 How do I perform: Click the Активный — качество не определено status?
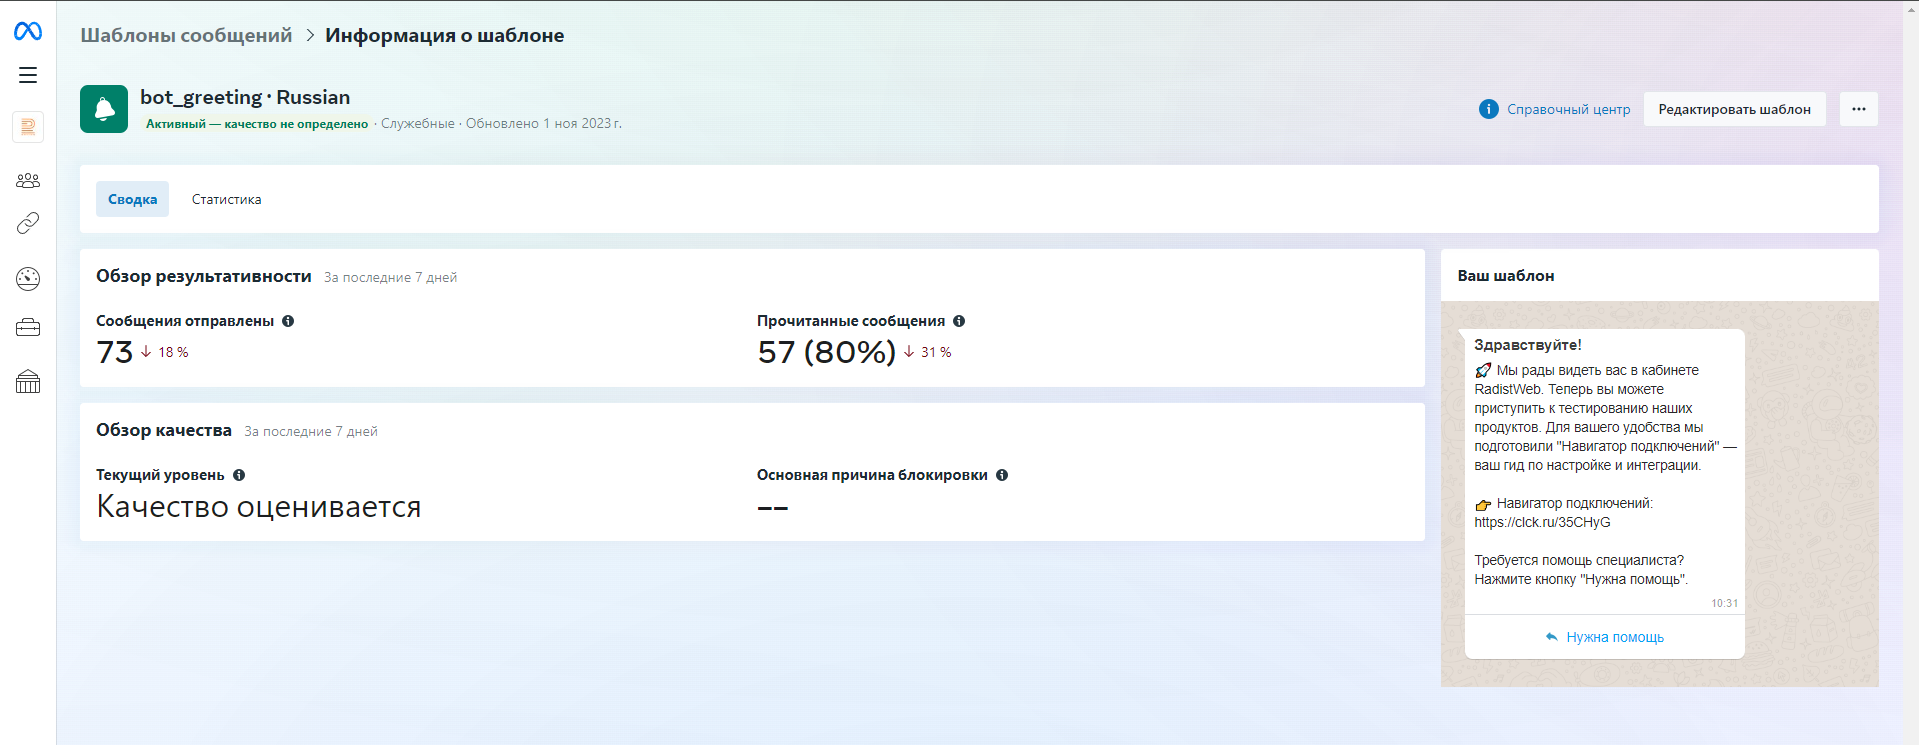[x=257, y=124]
